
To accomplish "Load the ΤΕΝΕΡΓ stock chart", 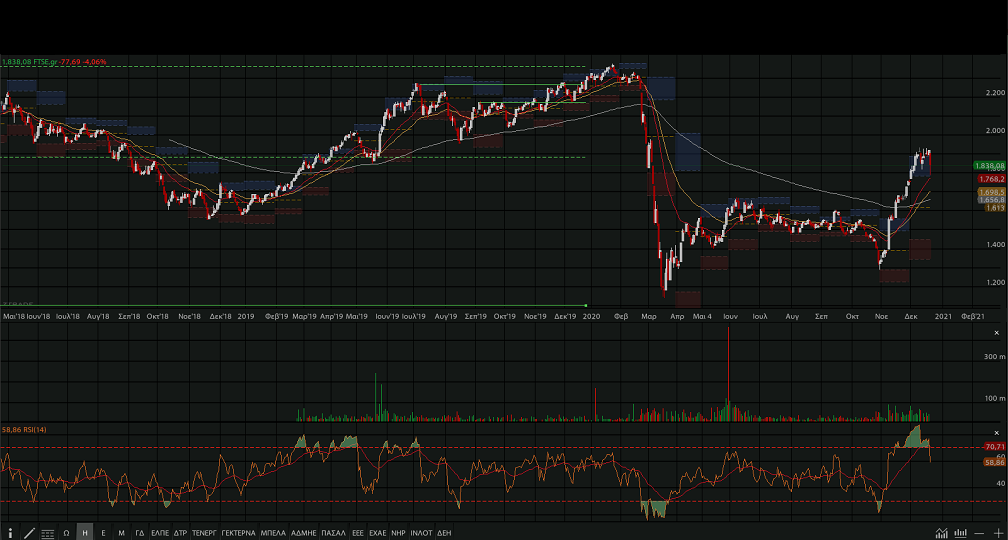I will (x=204, y=533).
